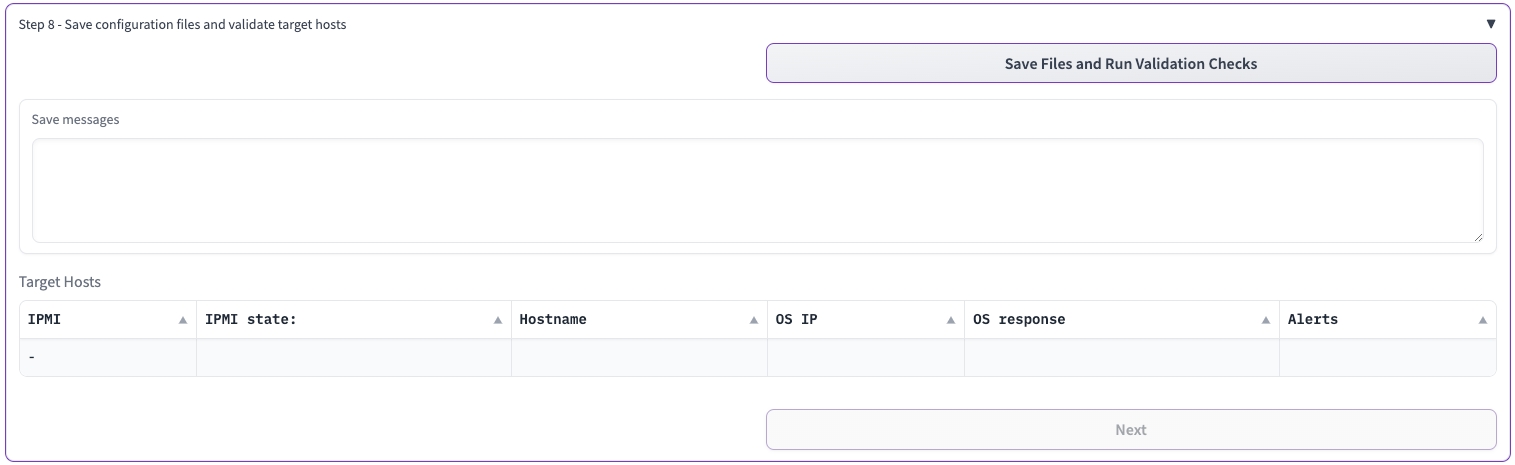Click the Target Hosts table label

click(x=60, y=282)
